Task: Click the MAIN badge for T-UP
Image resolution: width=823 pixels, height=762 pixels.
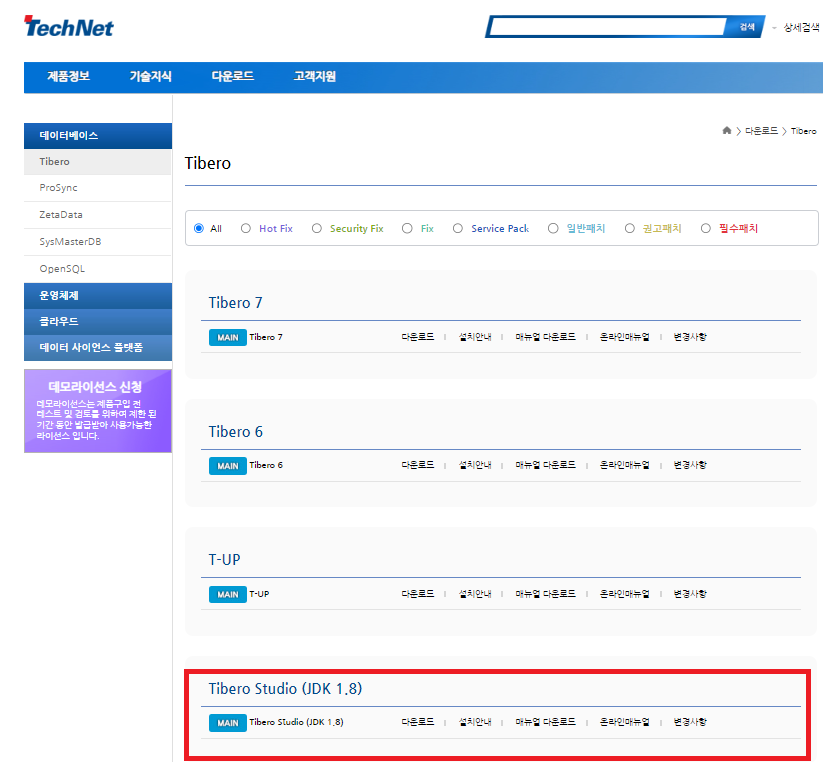Action: 227,595
